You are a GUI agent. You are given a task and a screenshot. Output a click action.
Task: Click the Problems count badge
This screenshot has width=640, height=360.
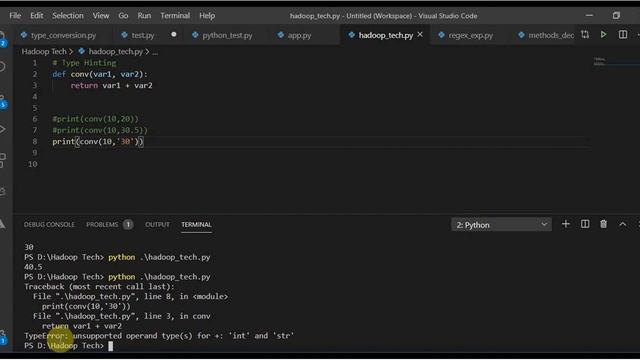[x=128, y=224]
